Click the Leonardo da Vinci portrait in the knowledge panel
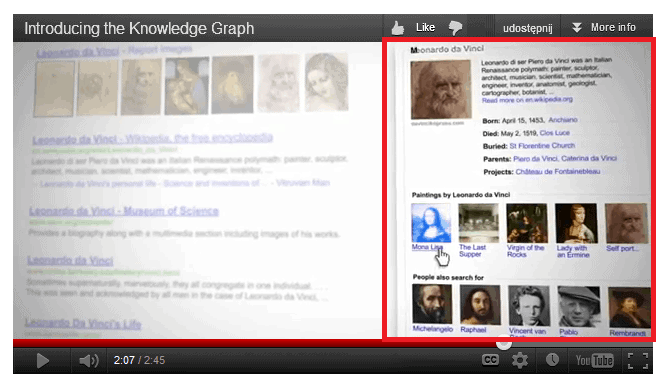 [x=441, y=89]
